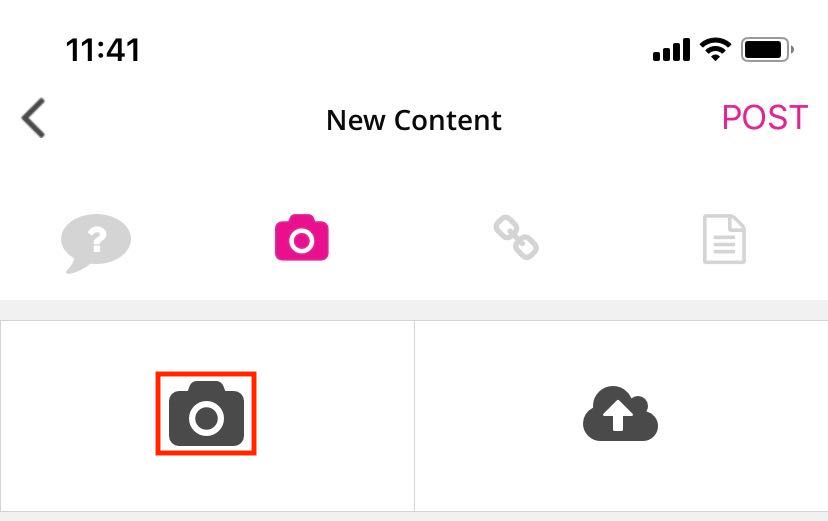Choose the cloud upload icon
Image resolution: width=828 pixels, height=521 pixels.
pos(620,414)
